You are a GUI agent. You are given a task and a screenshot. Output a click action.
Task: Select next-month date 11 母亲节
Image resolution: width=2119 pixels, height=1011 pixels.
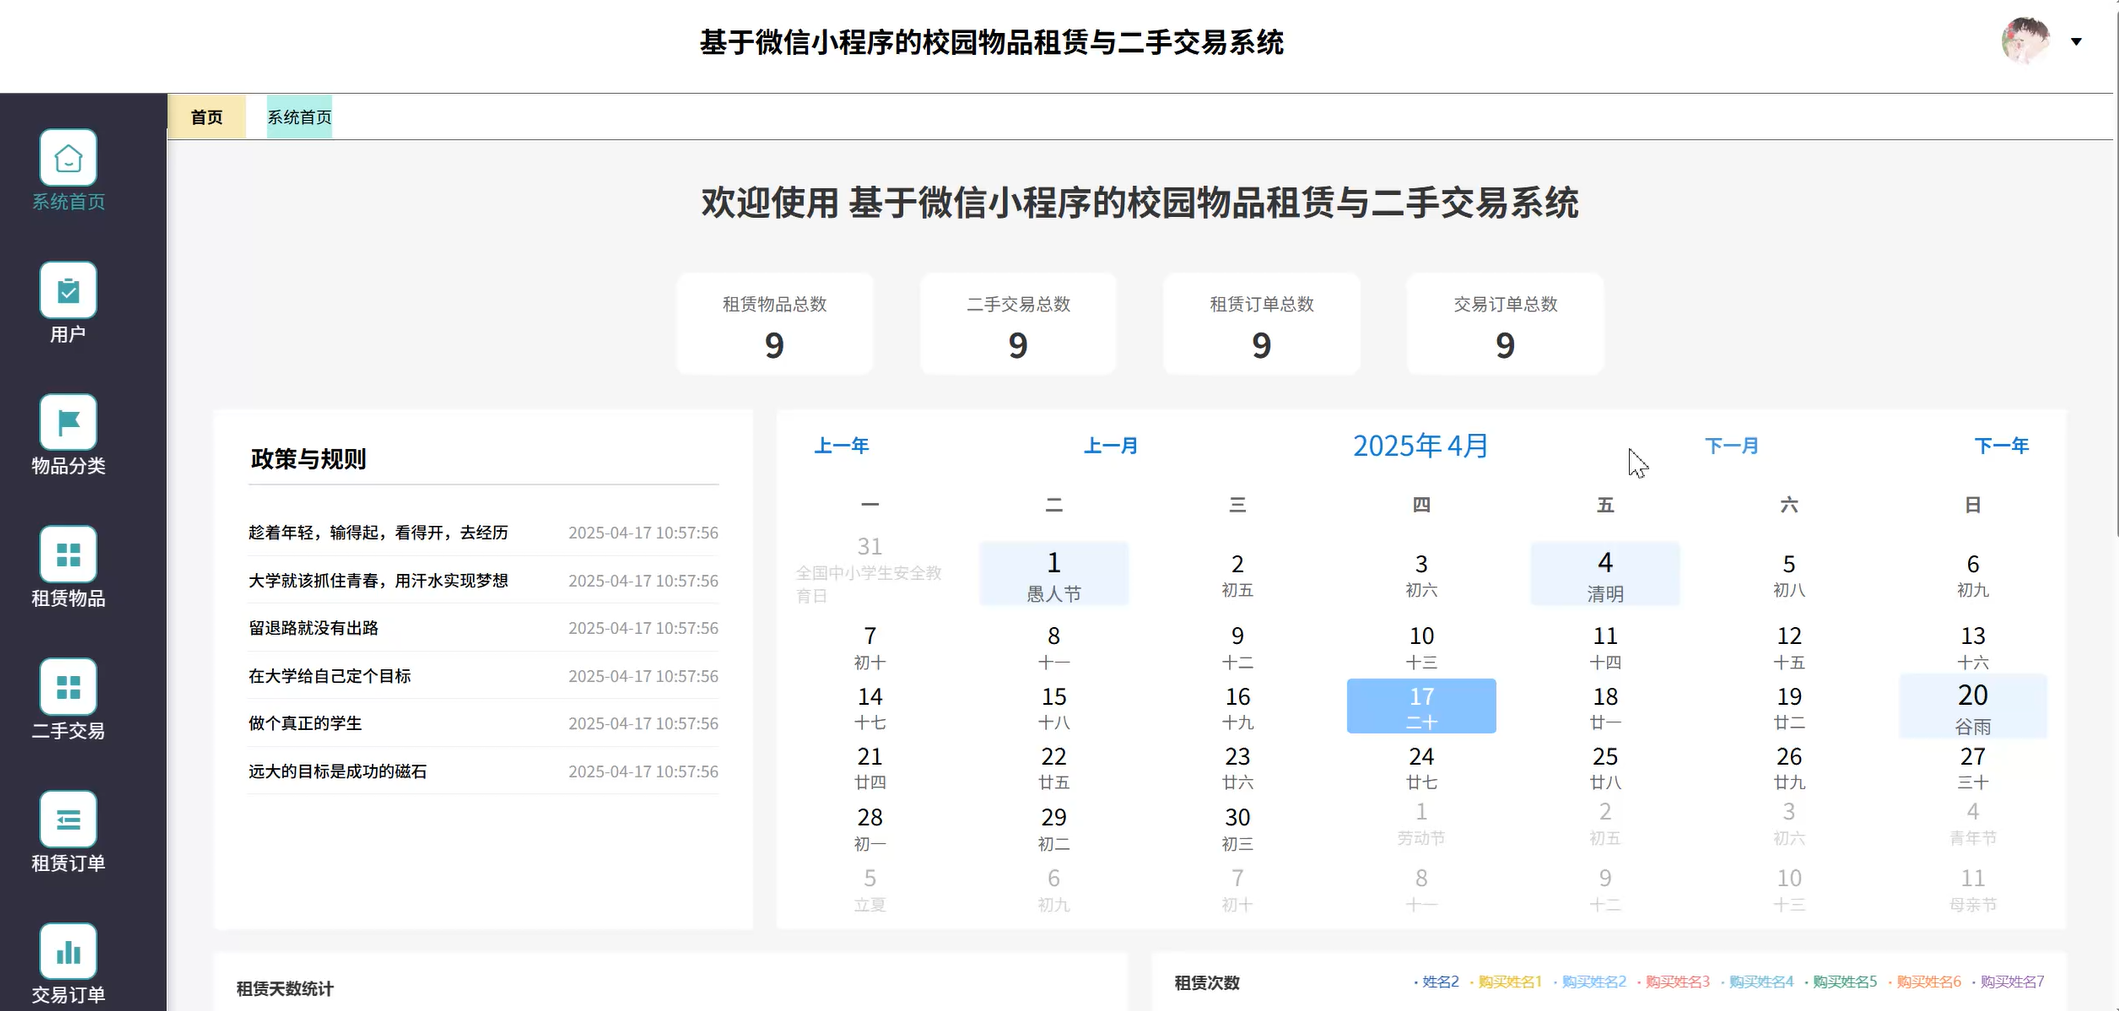1973,890
